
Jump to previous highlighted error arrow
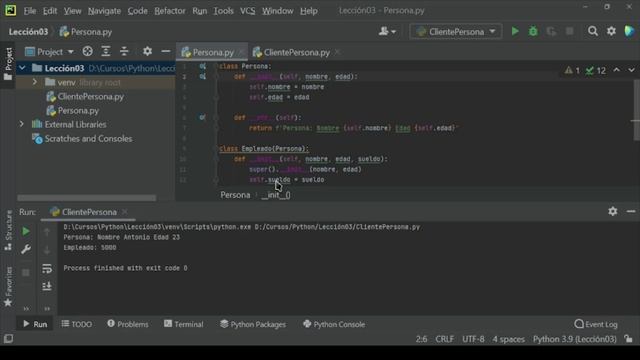616,70
